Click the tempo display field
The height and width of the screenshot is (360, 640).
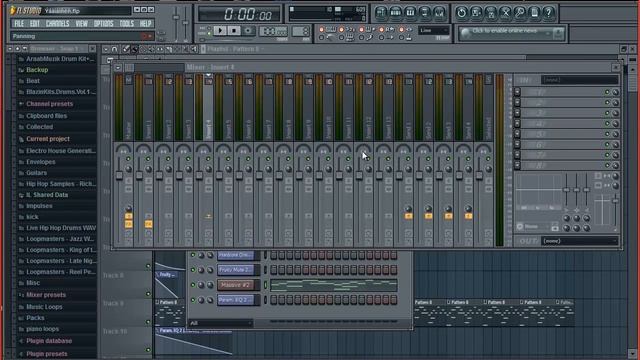click(x=273, y=31)
